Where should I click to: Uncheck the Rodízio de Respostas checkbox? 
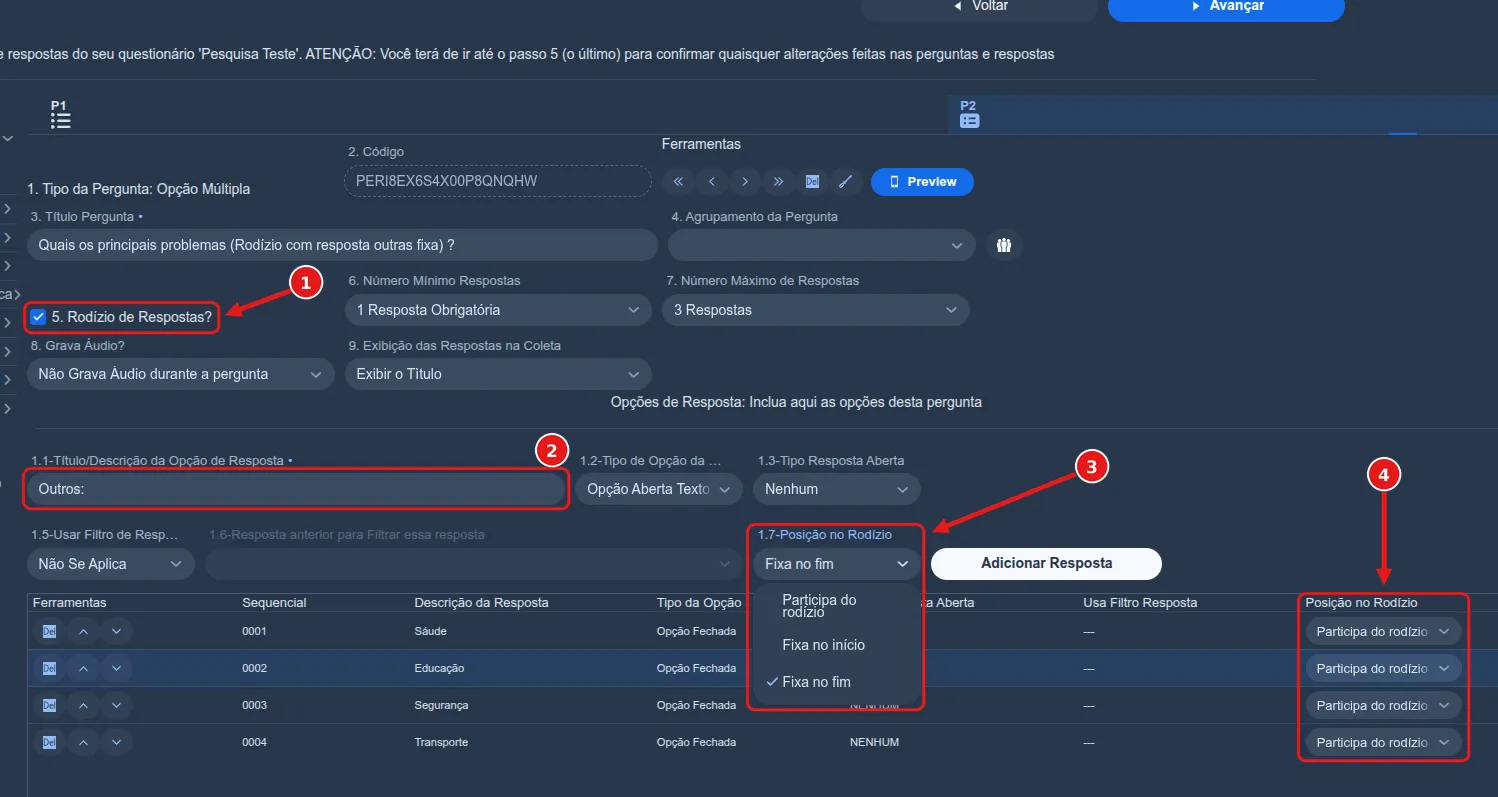pyautogui.click(x=38, y=317)
